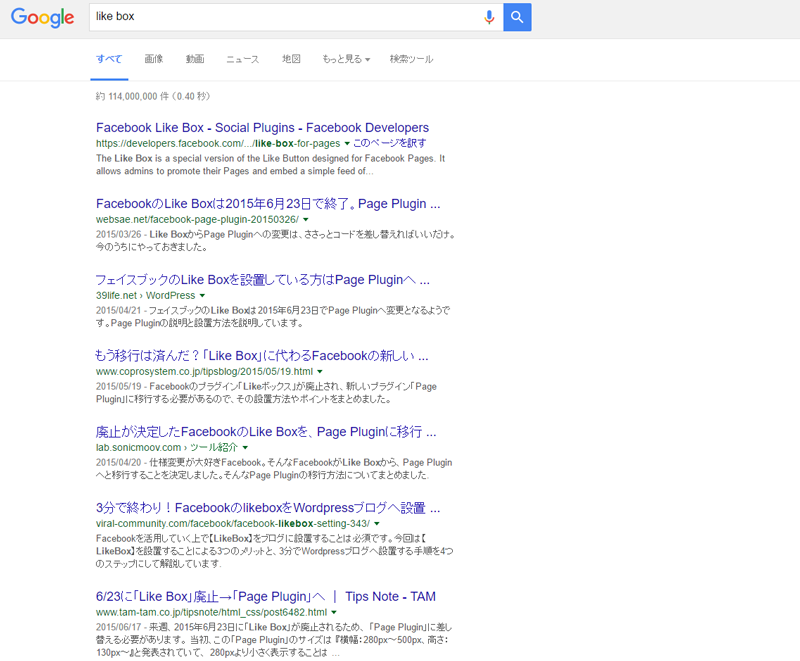Open the 地図 tab
The width and height of the screenshot is (800, 661).
click(x=291, y=59)
